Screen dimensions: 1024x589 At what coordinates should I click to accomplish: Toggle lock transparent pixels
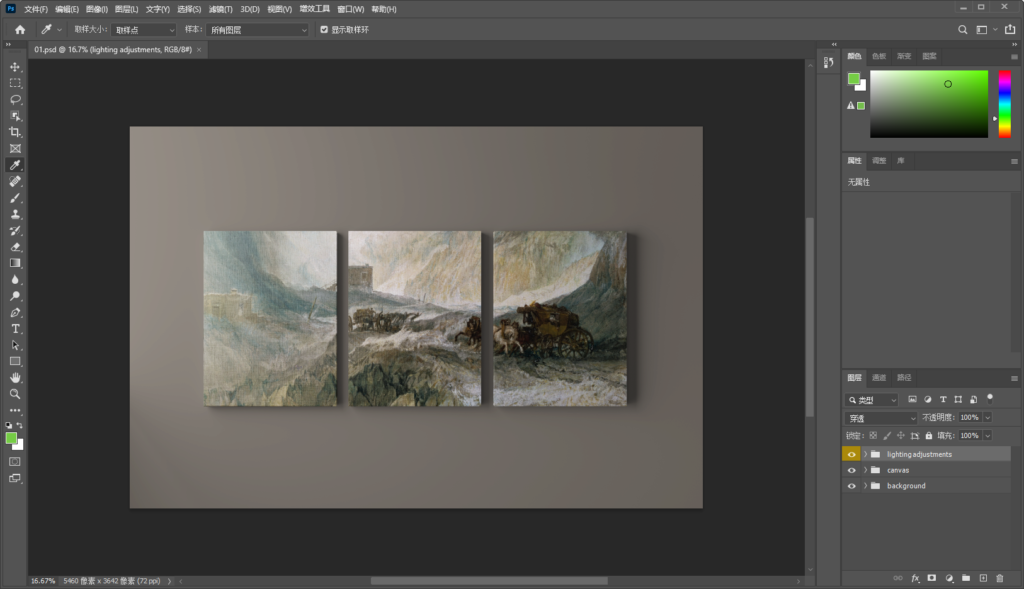pyautogui.click(x=873, y=436)
